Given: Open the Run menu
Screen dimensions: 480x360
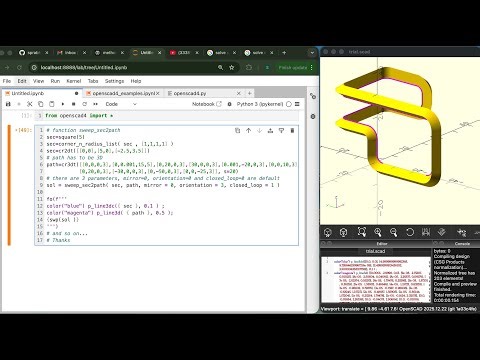Looking at the screenshot, I should pos(55,81).
